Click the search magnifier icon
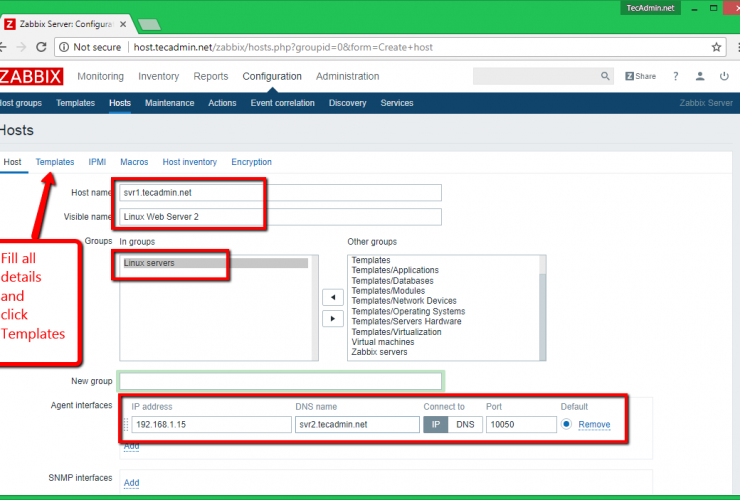This screenshot has height=500, width=740. click(605, 76)
